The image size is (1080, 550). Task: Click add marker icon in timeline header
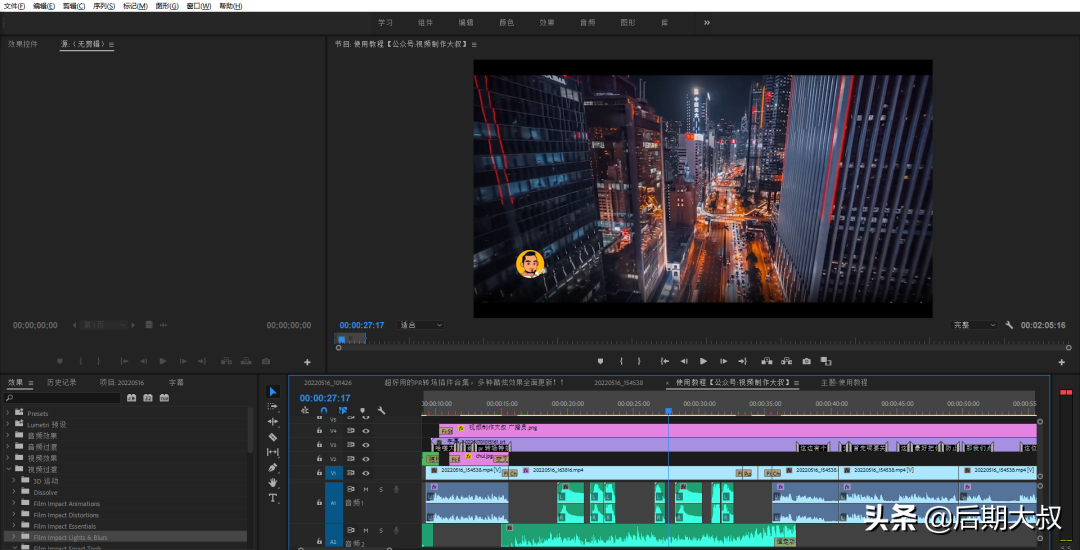(362, 410)
